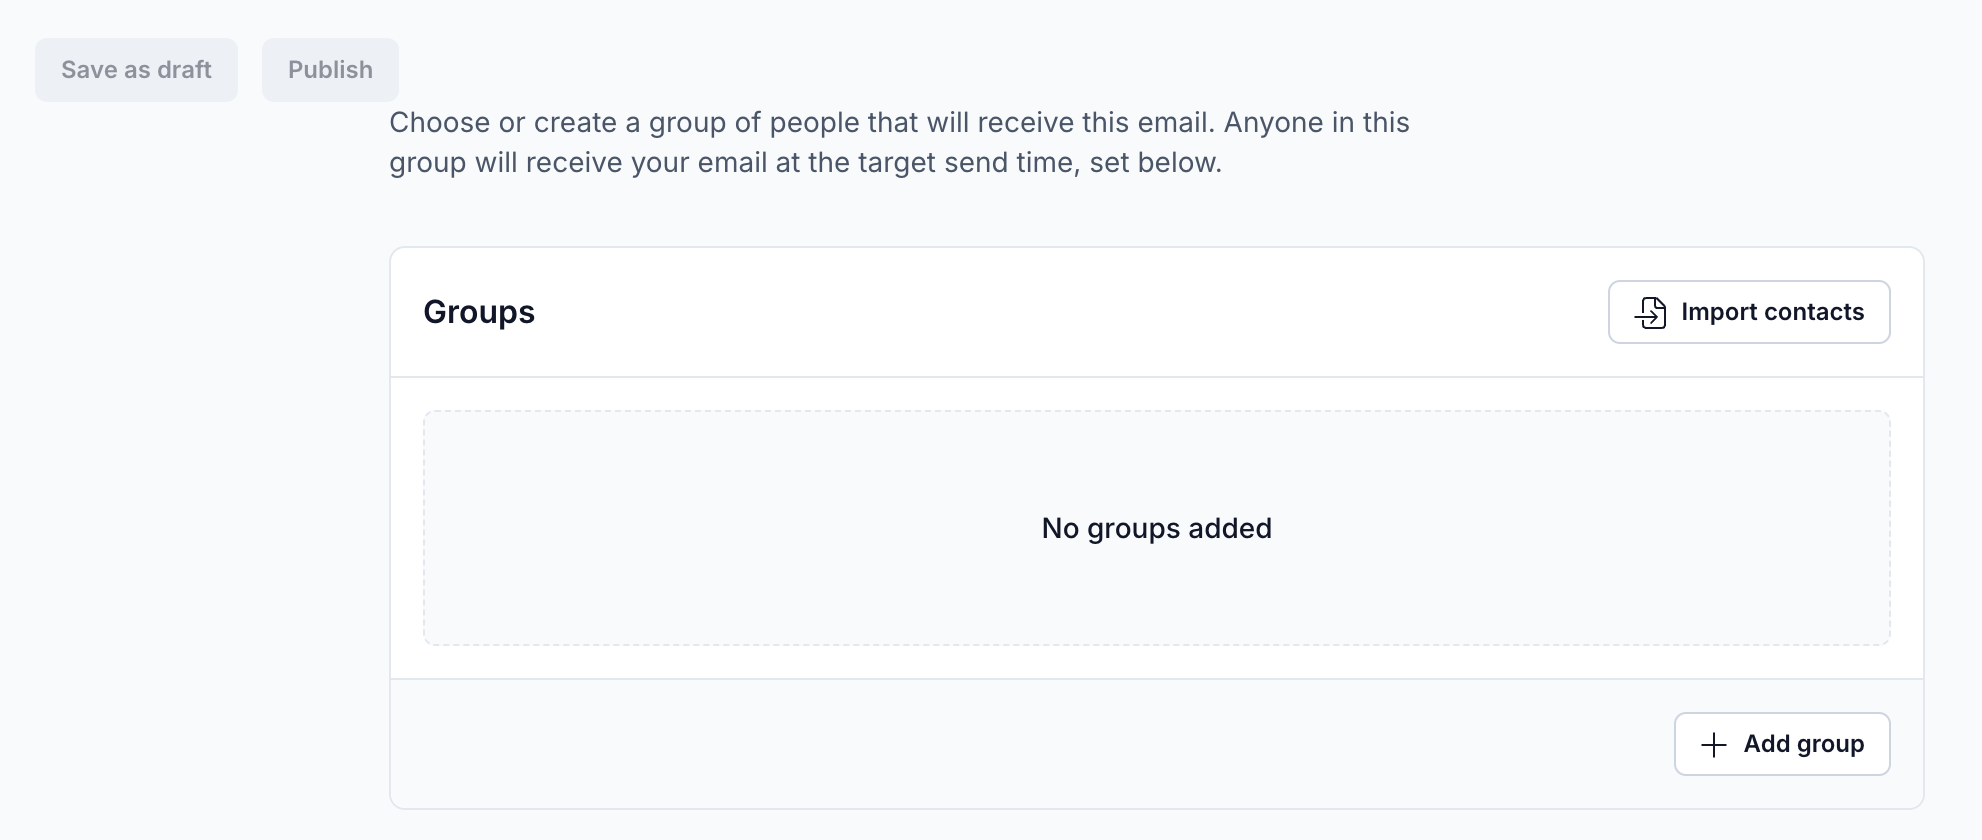Click blank header space between Groups and Import contacts
This screenshot has width=1982, height=840.
tap(1050, 312)
